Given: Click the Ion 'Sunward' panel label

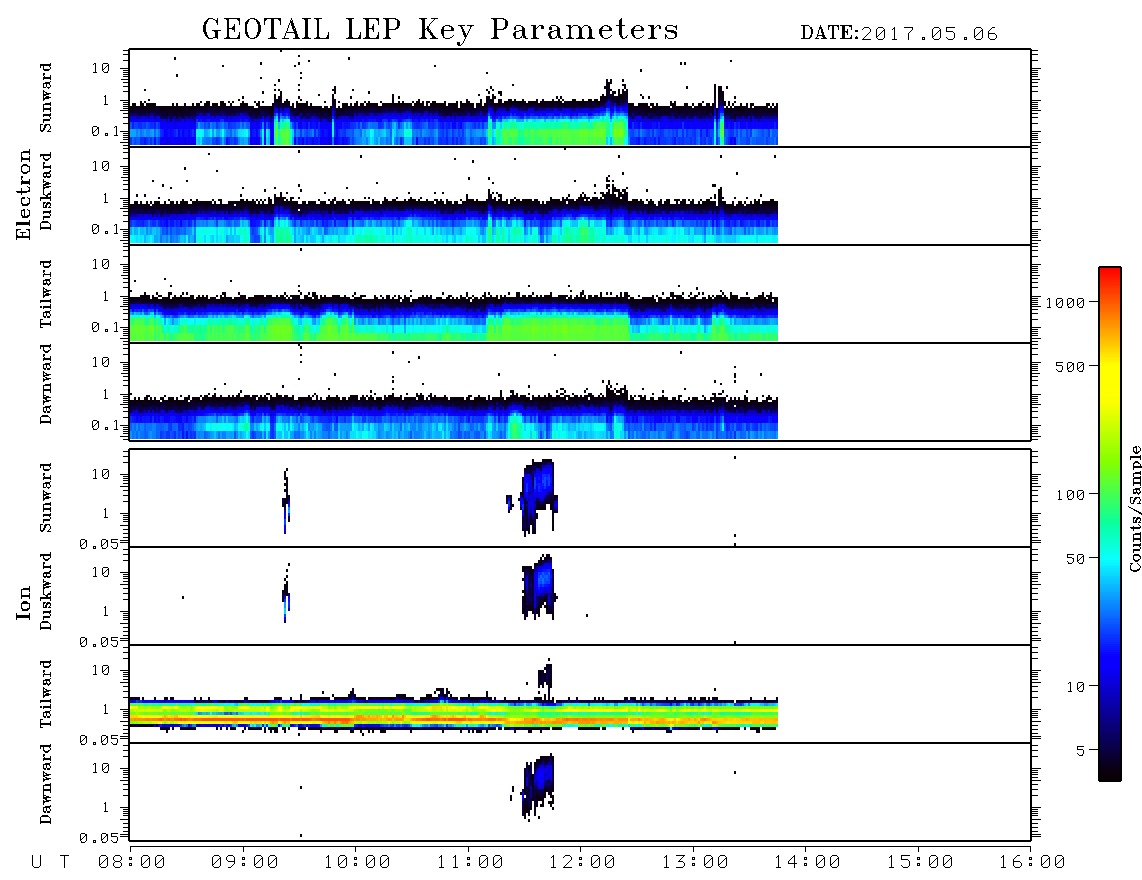Looking at the screenshot, I should (45, 498).
